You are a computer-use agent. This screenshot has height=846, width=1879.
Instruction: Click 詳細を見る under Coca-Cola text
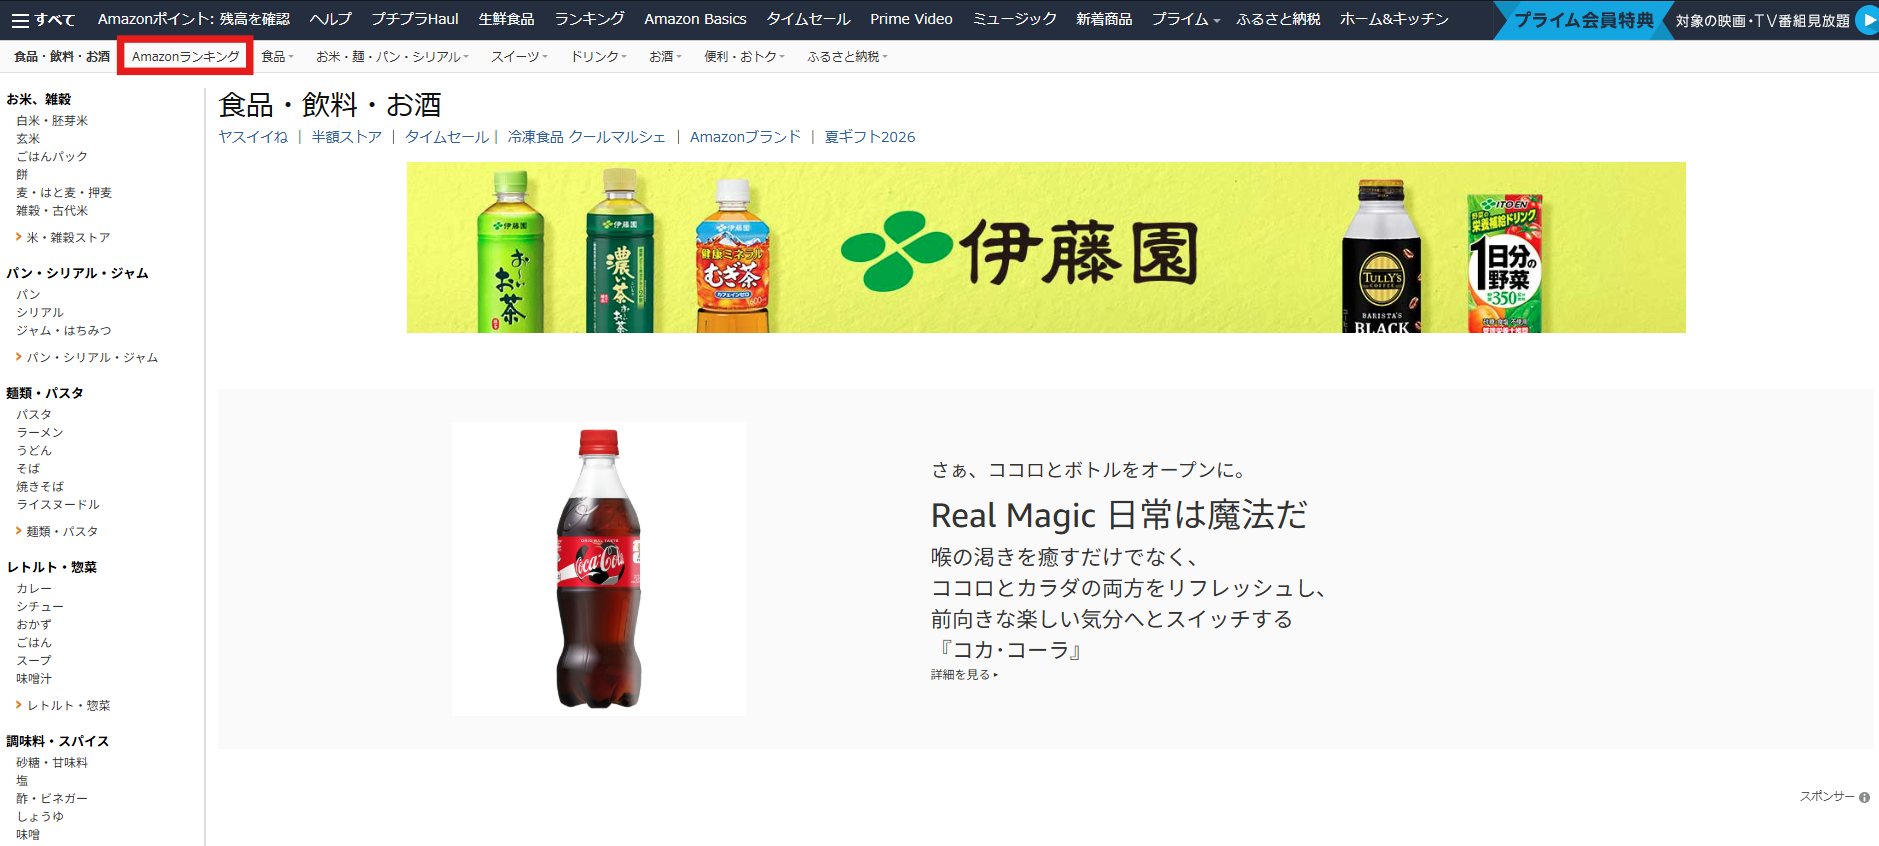click(x=964, y=675)
